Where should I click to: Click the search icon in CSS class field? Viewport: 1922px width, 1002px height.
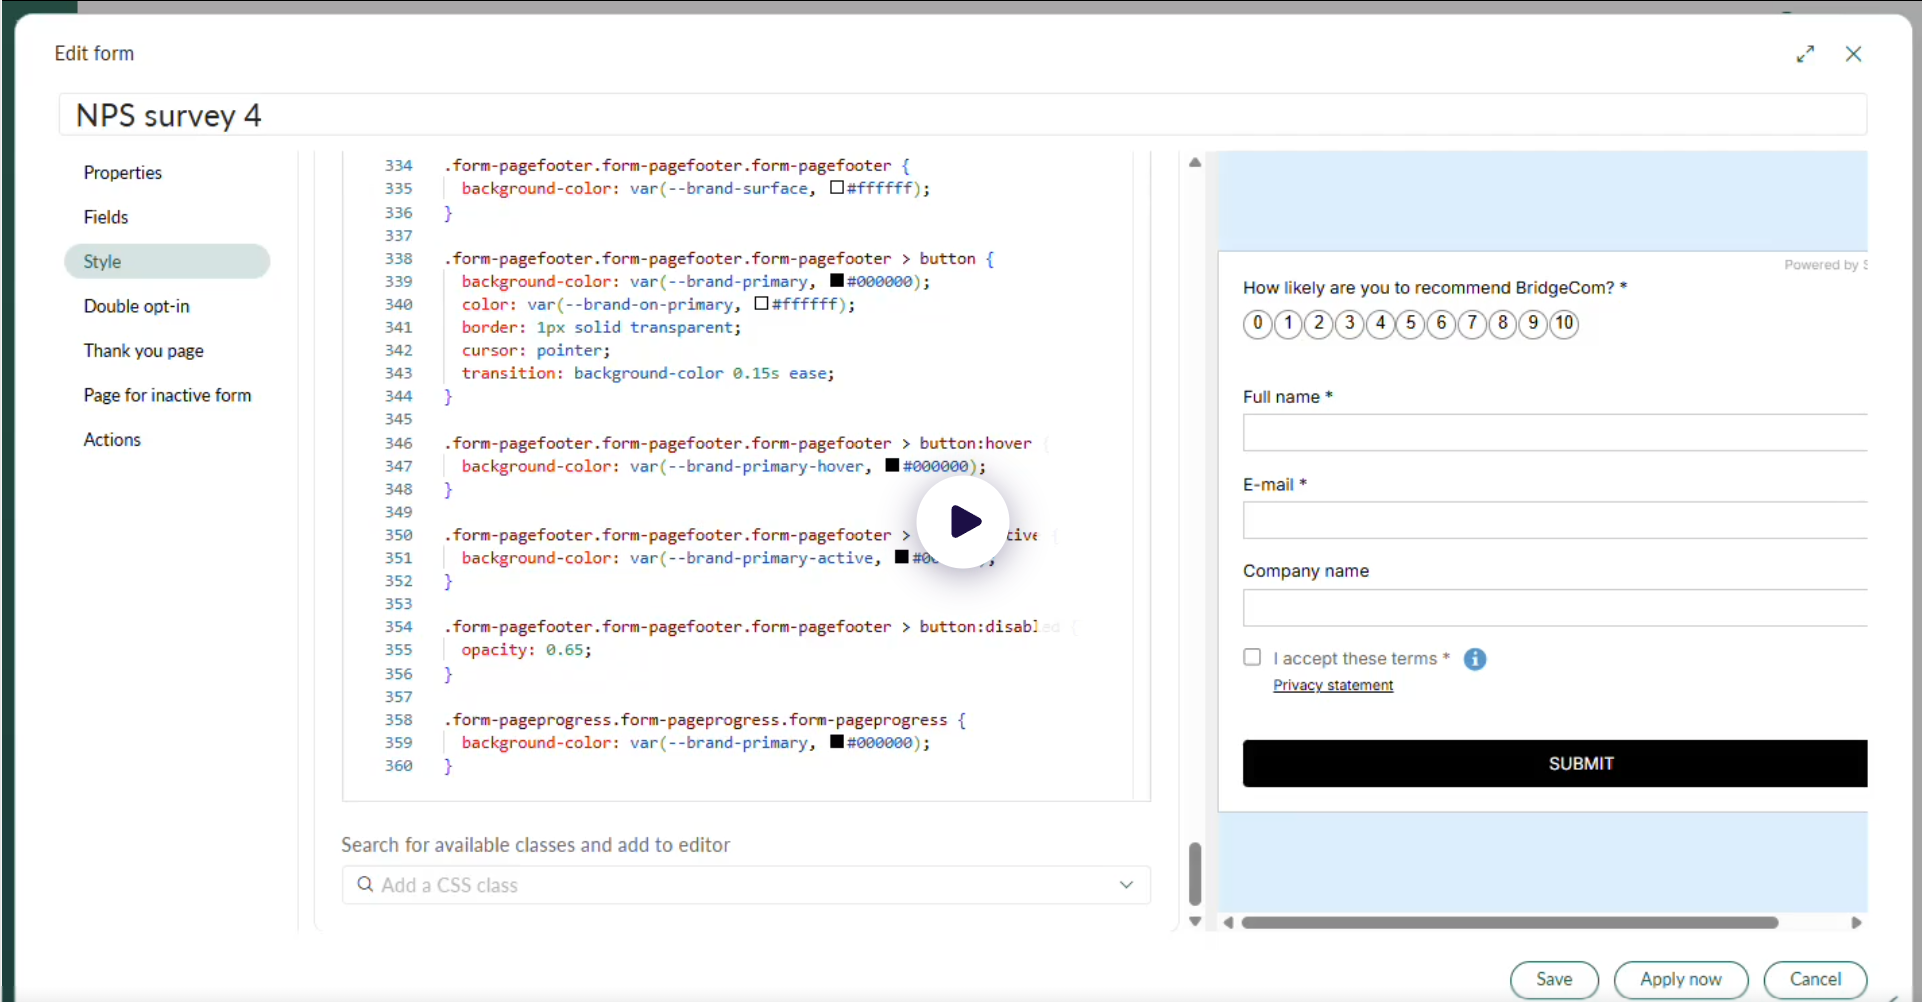click(x=365, y=885)
